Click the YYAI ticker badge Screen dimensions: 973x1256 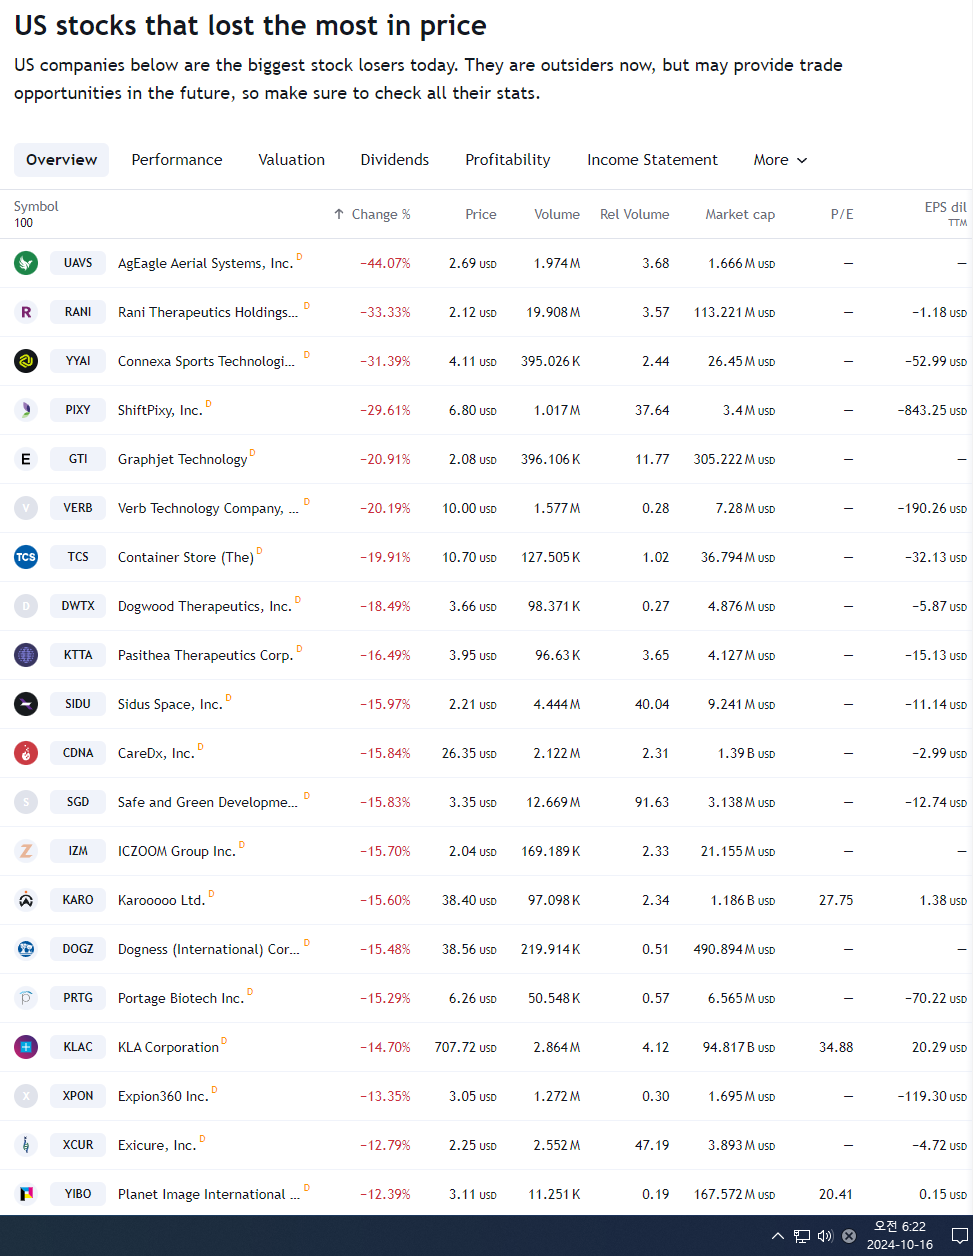(x=78, y=361)
